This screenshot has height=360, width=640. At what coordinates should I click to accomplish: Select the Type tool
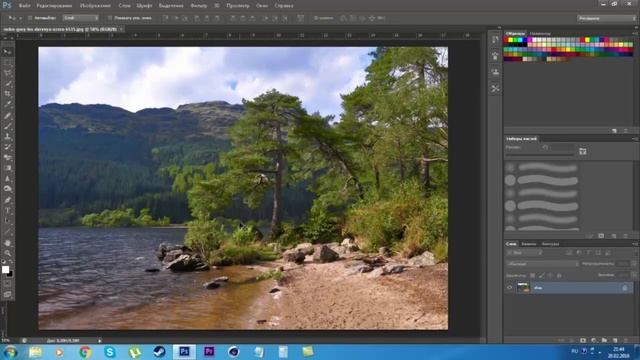click(x=7, y=211)
